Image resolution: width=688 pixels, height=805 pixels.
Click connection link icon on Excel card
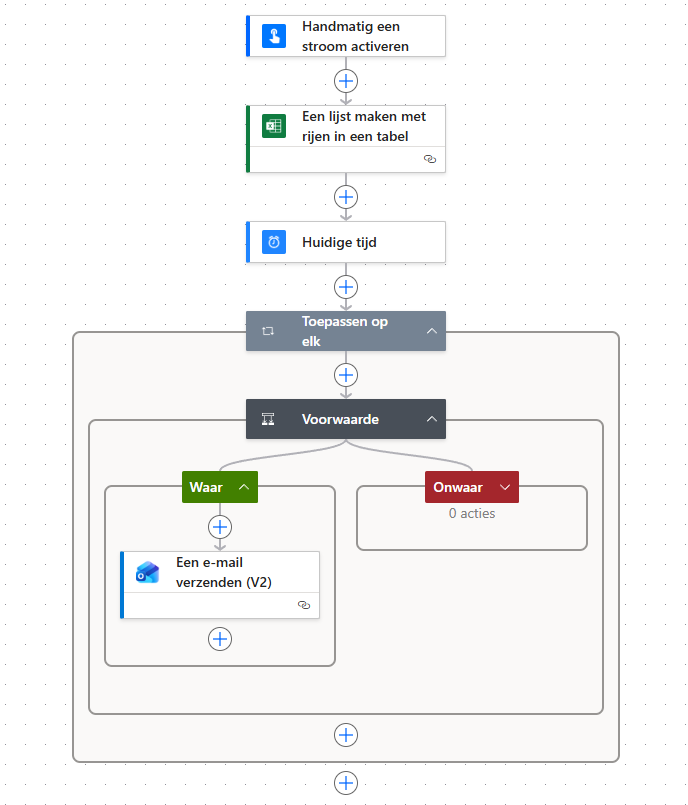coord(430,159)
